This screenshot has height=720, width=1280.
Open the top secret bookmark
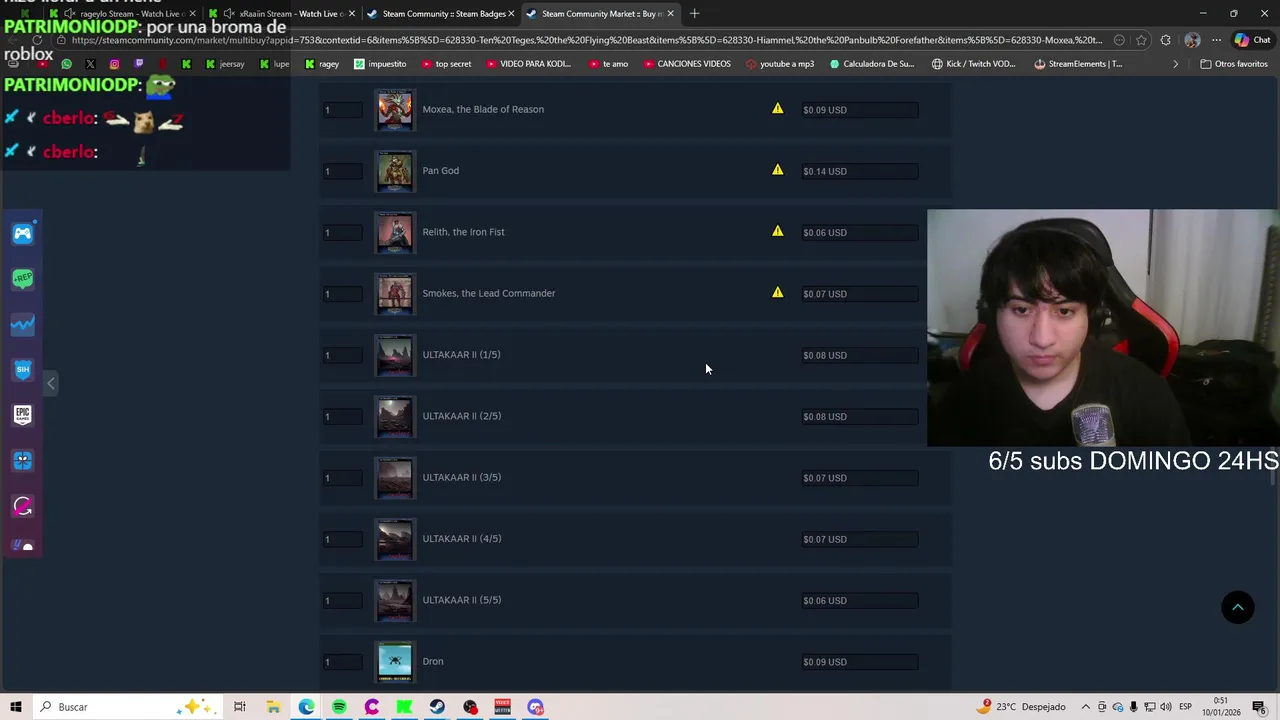pyautogui.click(x=446, y=64)
